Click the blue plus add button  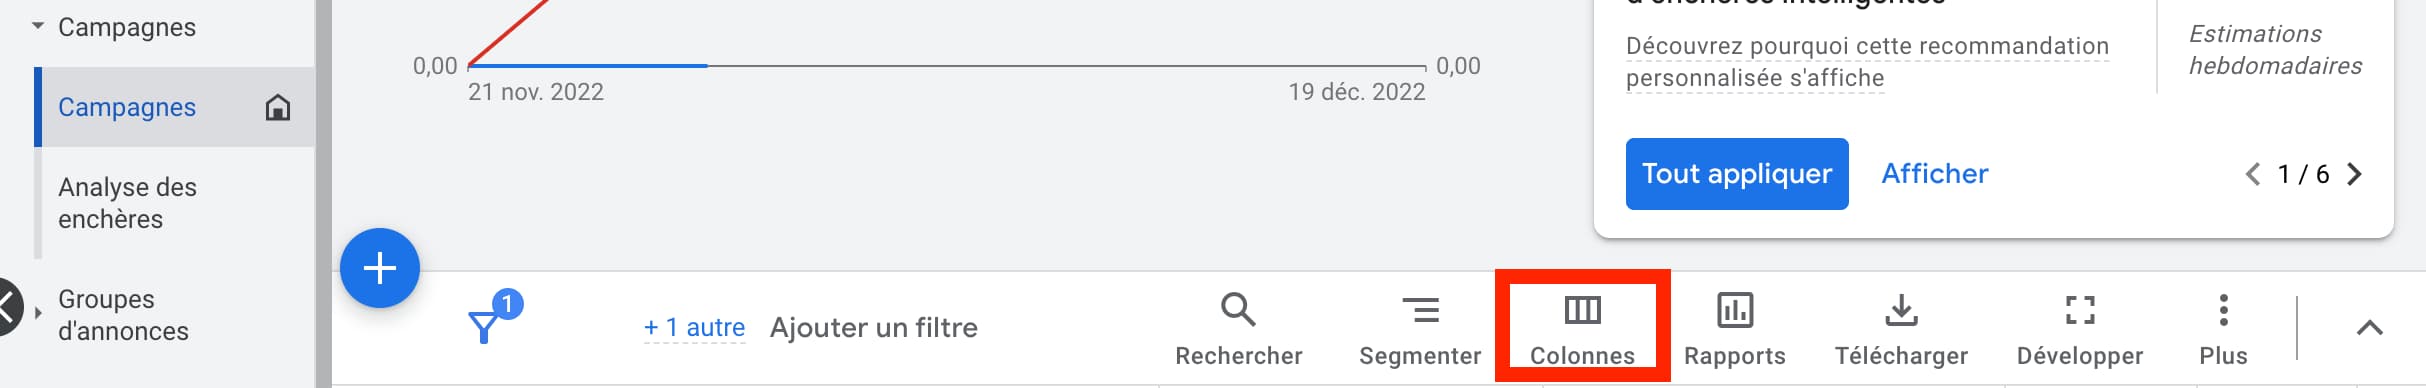[380, 268]
